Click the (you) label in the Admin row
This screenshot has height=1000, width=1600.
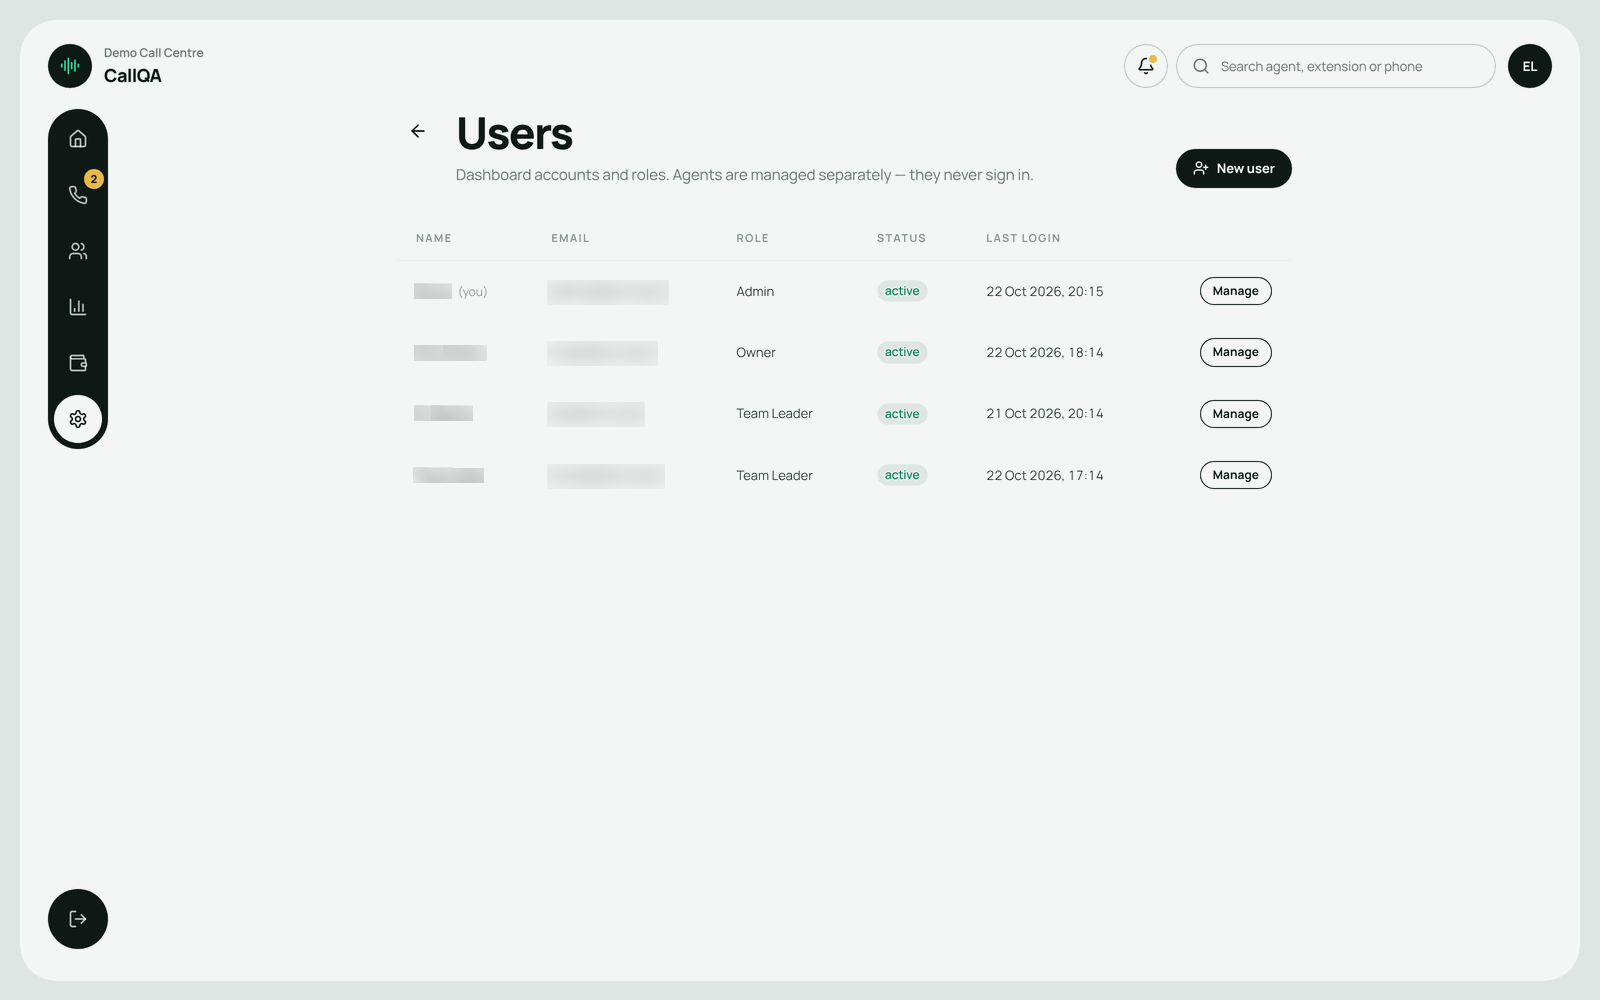click(x=473, y=292)
